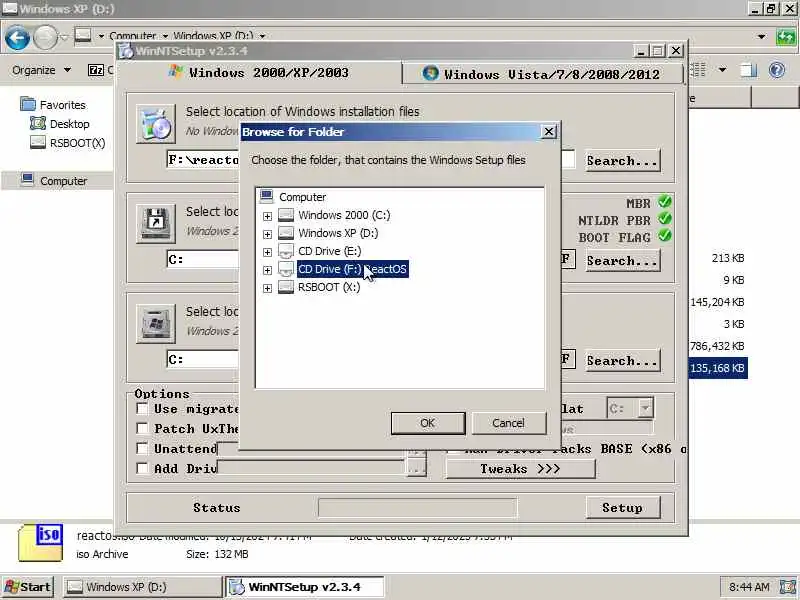This screenshot has height=600, width=800.
Task: Click the Windows 2000 (C:) drive icon
Action: (x=286, y=215)
